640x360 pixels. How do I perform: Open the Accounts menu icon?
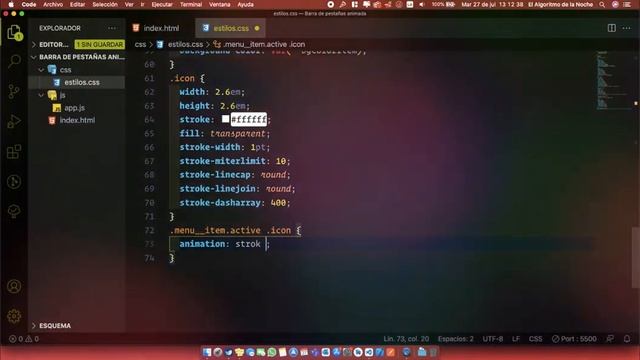tap(14, 286)
